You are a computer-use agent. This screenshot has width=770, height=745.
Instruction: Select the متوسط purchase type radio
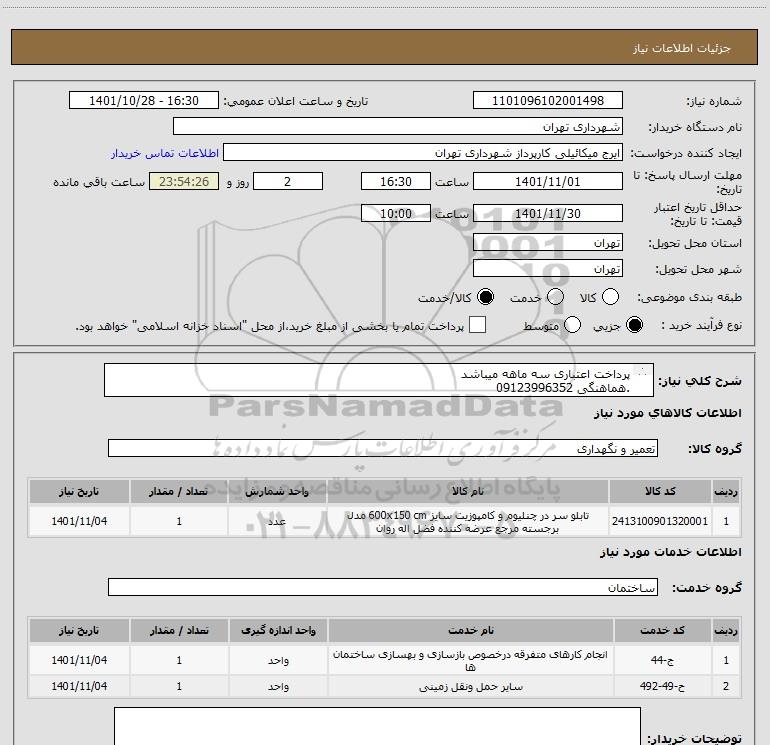coord(572,325)
